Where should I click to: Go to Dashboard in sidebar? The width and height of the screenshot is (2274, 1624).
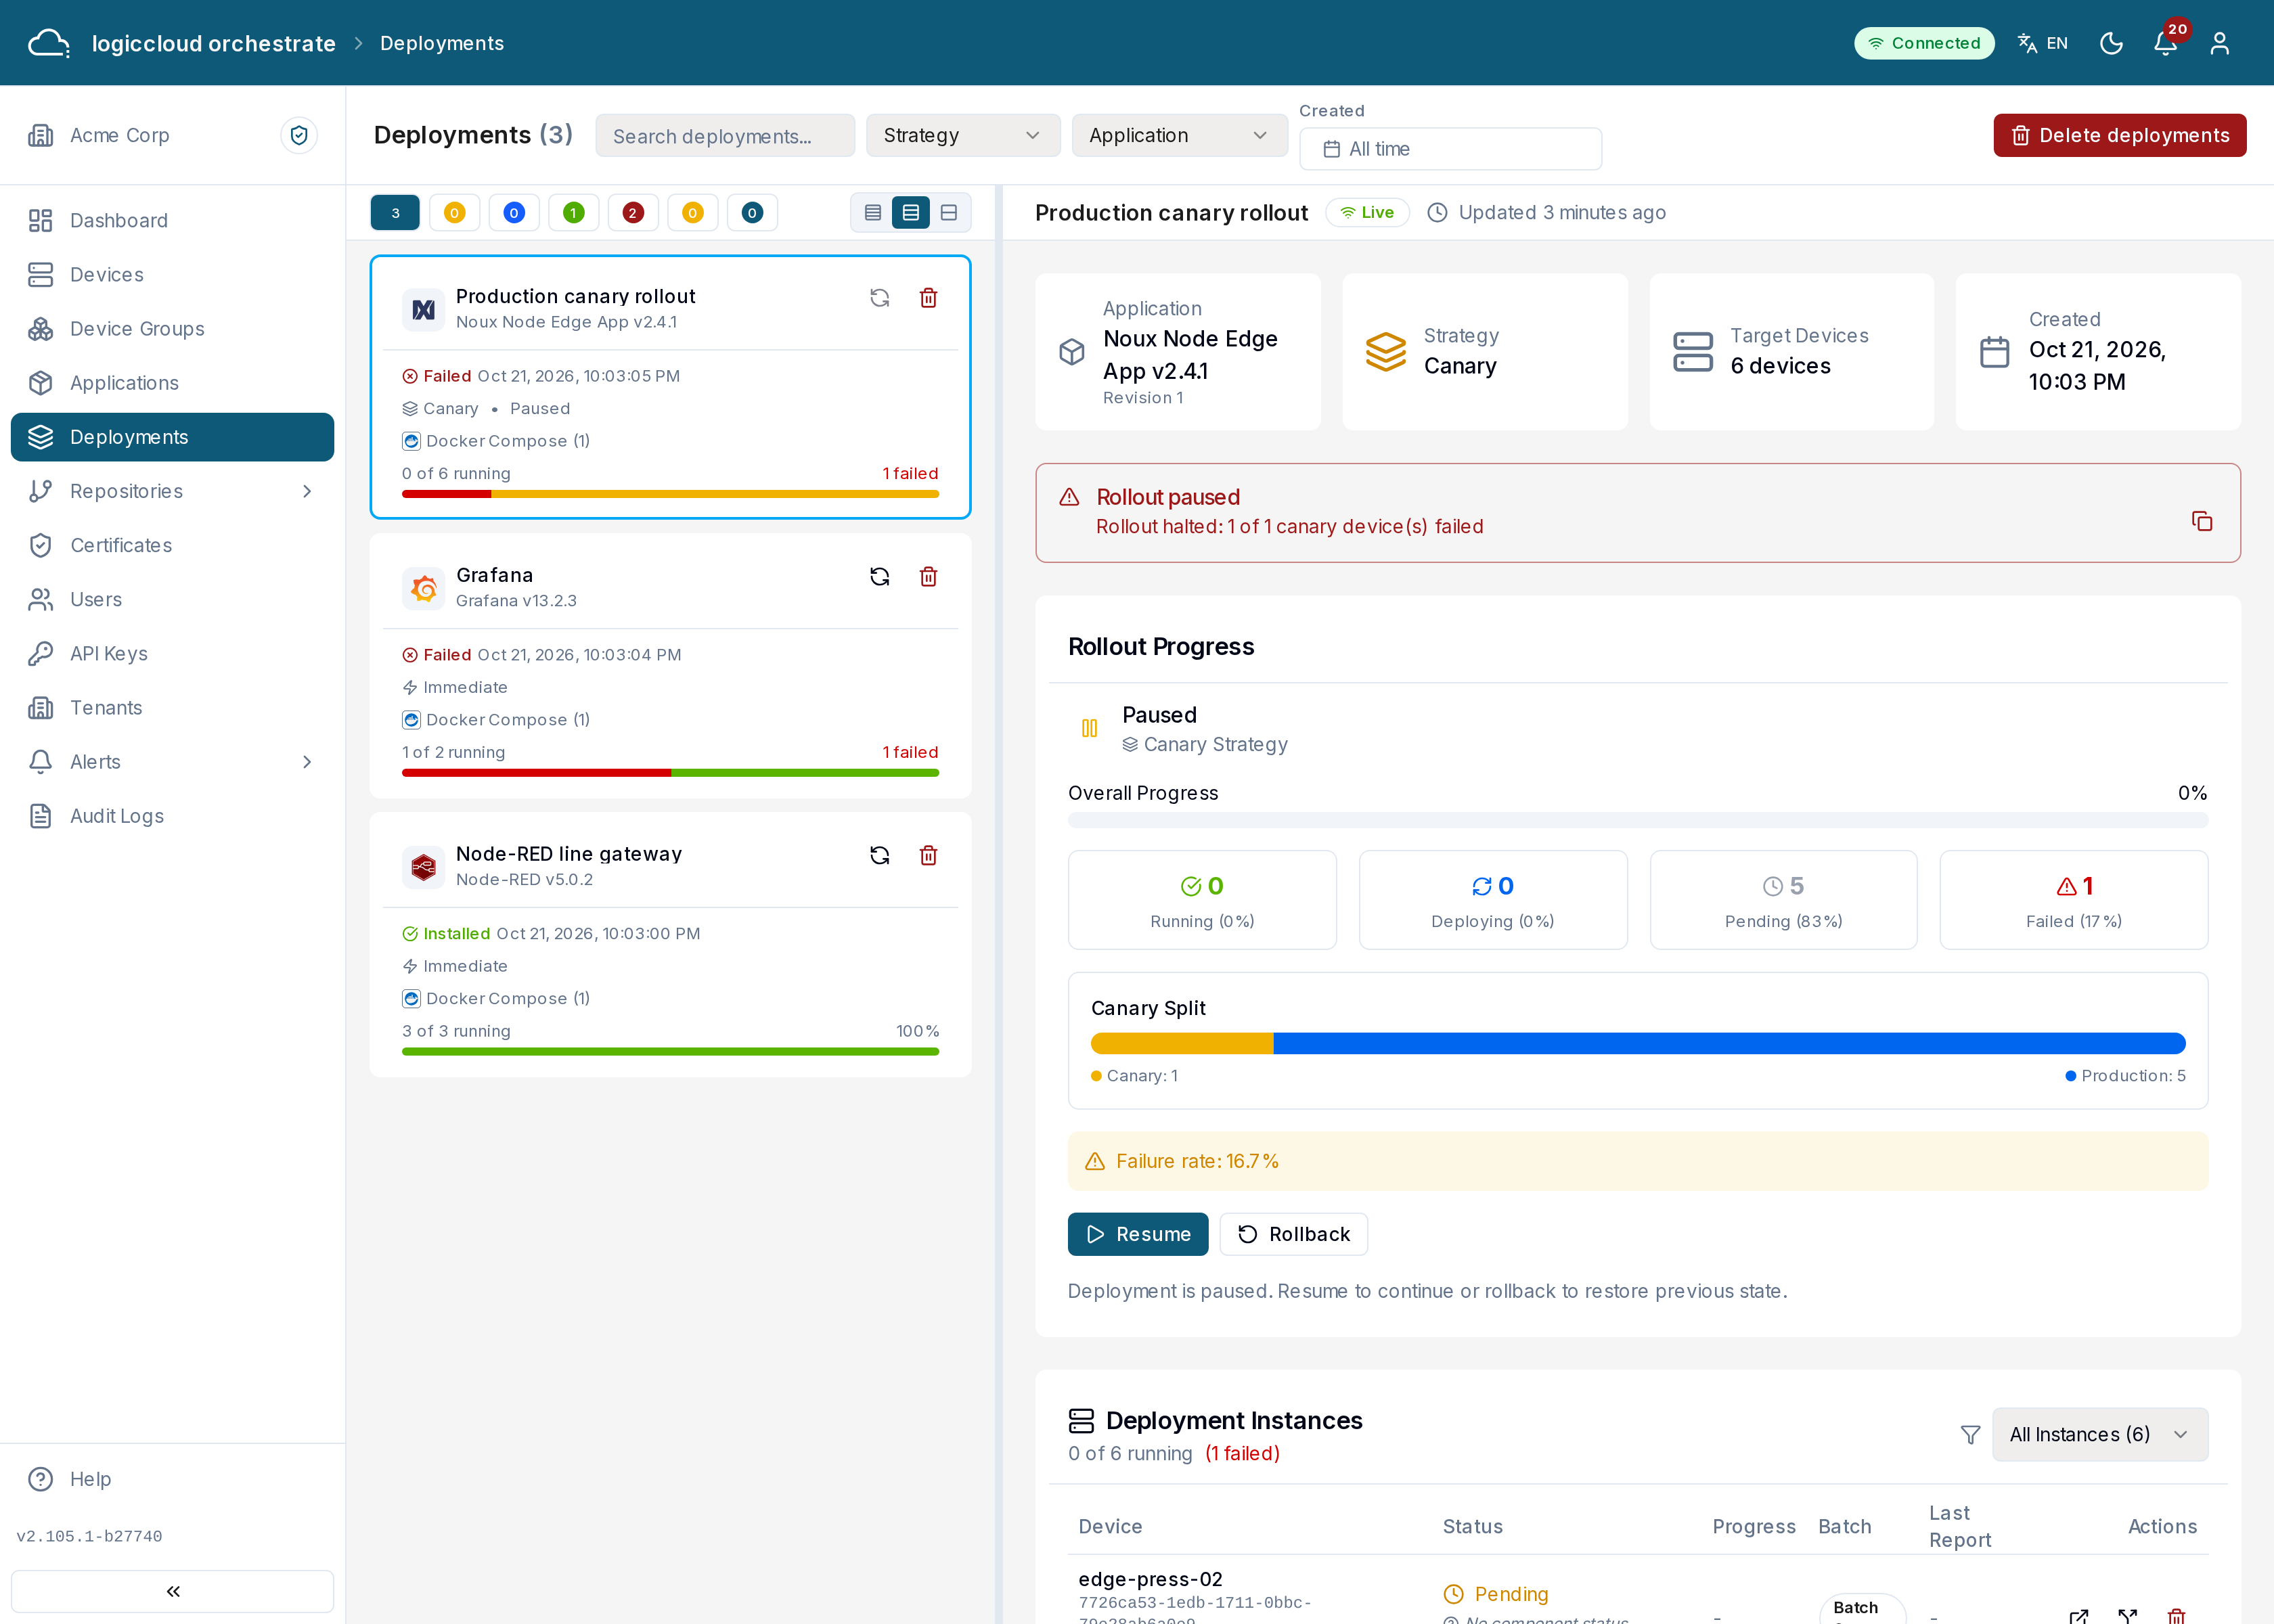tap(172, 220)
